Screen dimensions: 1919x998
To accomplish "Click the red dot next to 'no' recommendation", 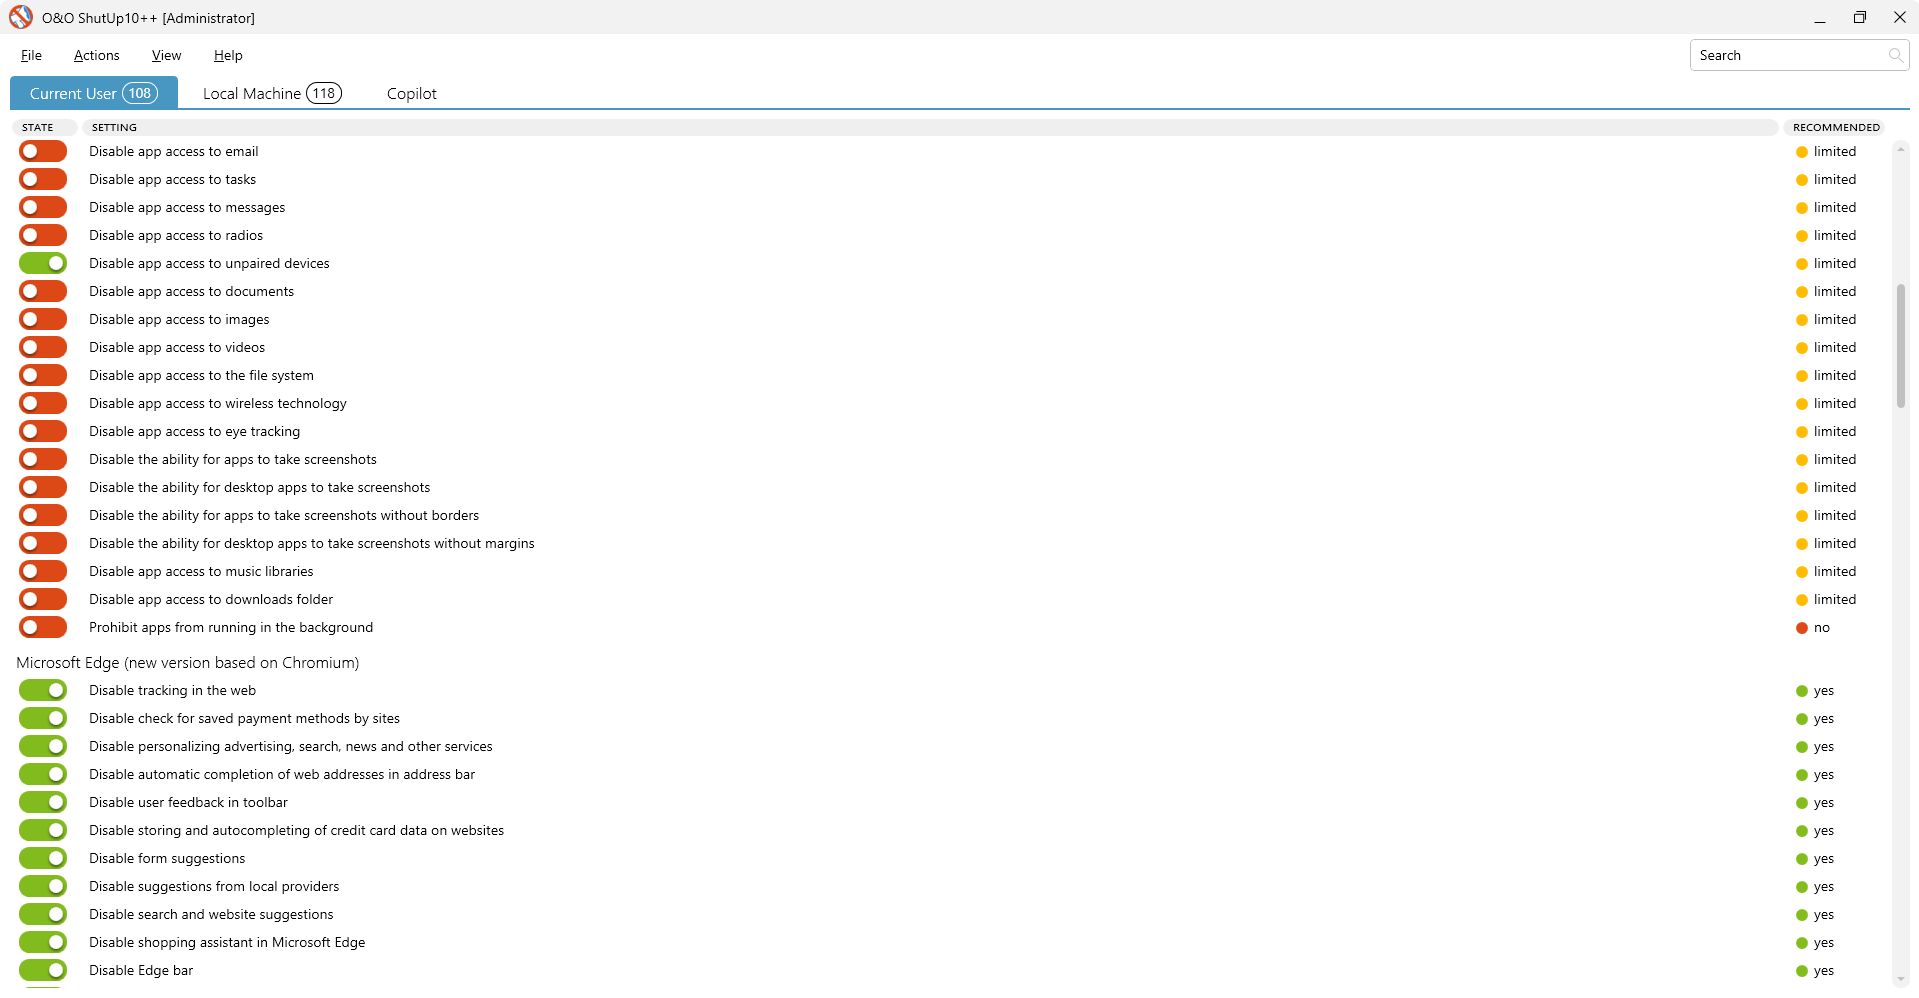I will (1802, 628).
